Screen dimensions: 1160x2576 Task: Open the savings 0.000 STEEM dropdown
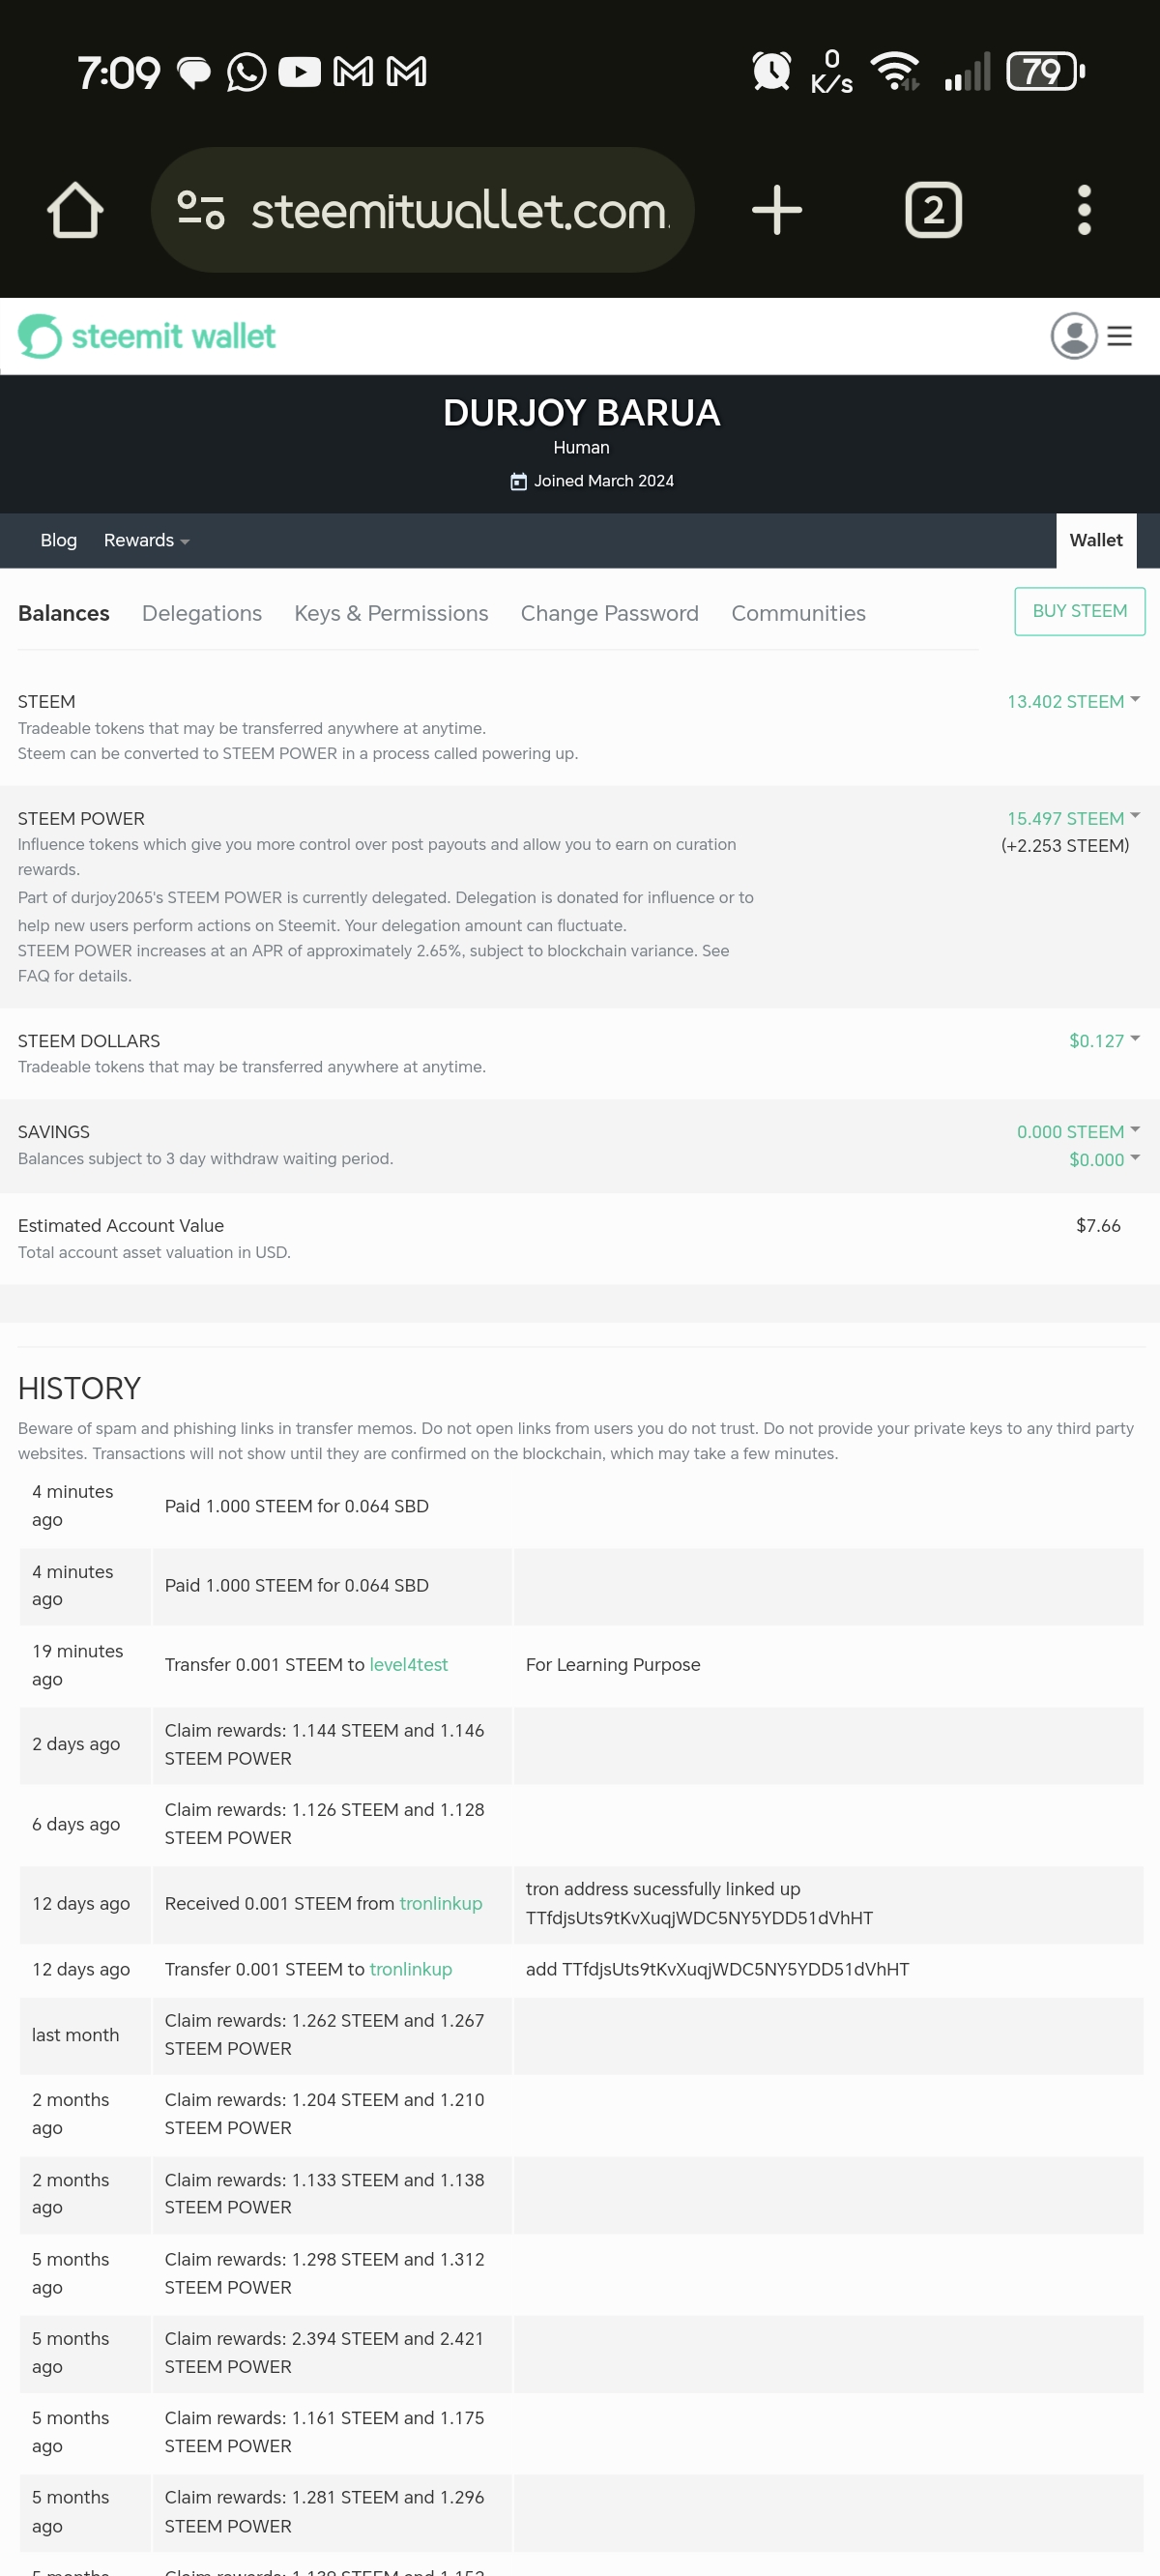[1077, 1132]
